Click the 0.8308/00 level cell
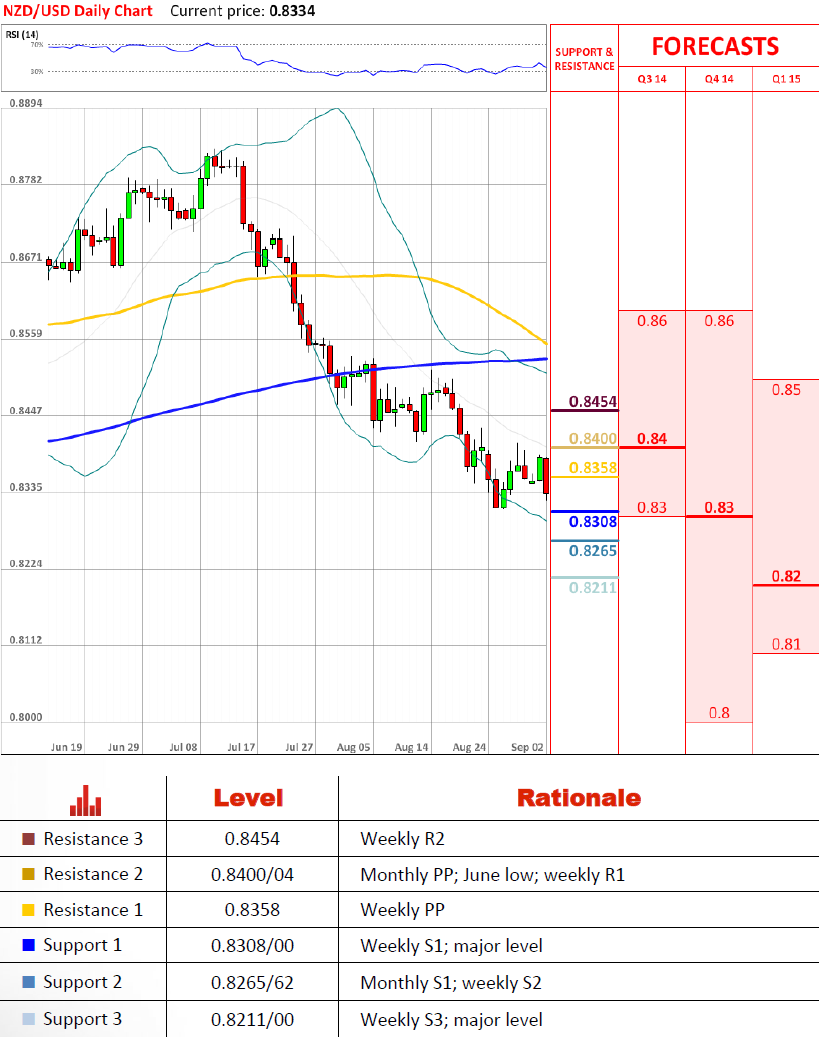The height and width of the screenshot is (1037, 819). coord(252,946)
